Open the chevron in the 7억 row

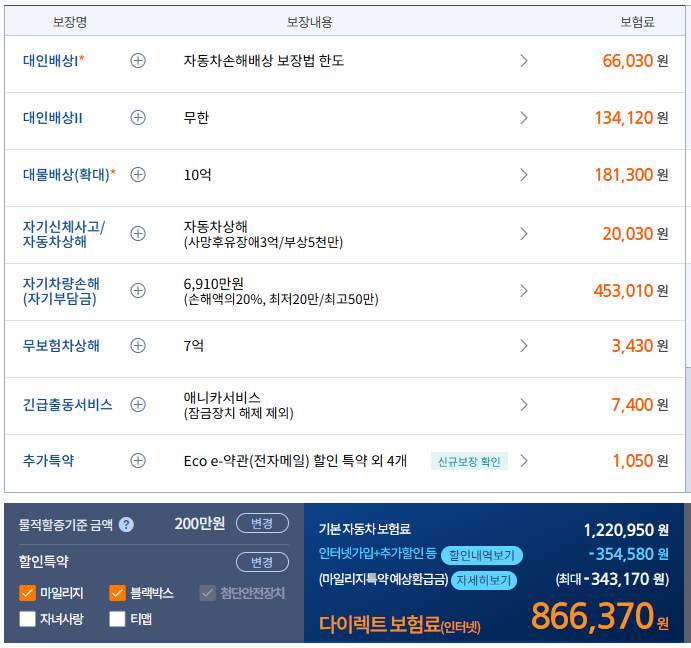524,346
